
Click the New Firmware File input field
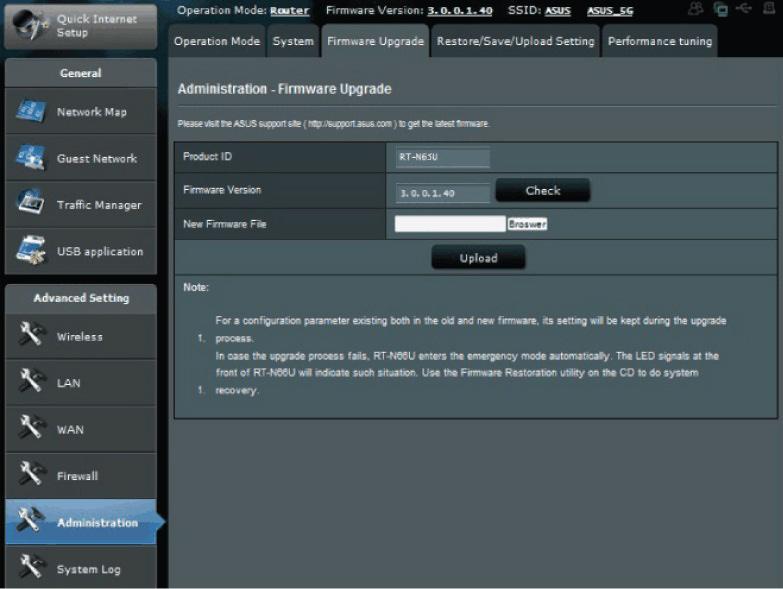(450, 224)
